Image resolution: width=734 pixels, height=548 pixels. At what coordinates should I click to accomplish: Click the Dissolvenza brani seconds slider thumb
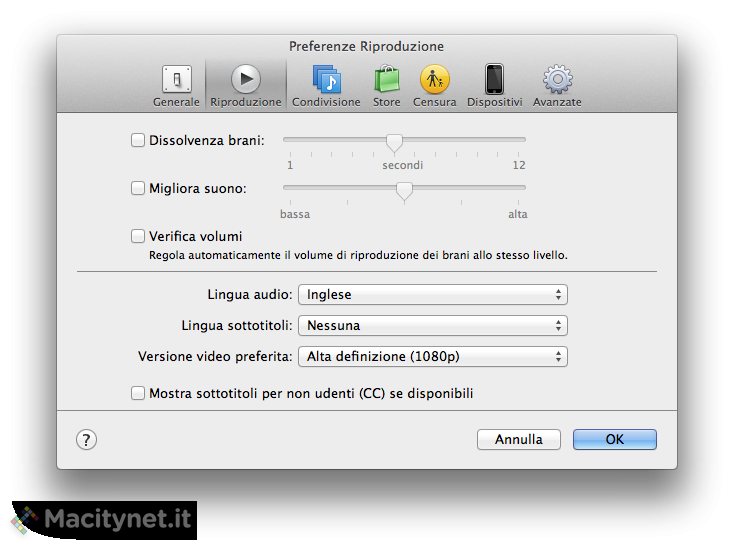pyautogui.click(x=394, y=142)
